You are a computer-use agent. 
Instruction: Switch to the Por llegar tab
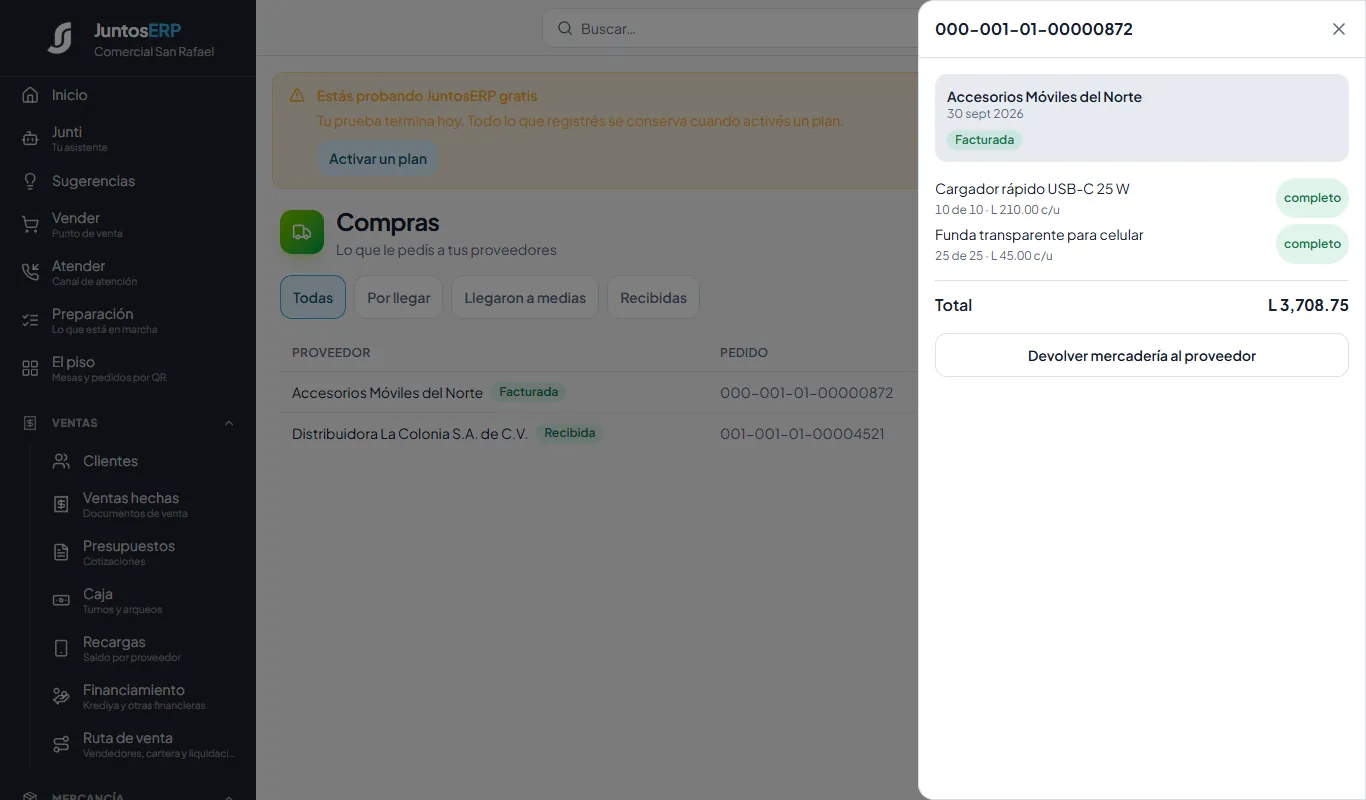(x=399, y=298)
